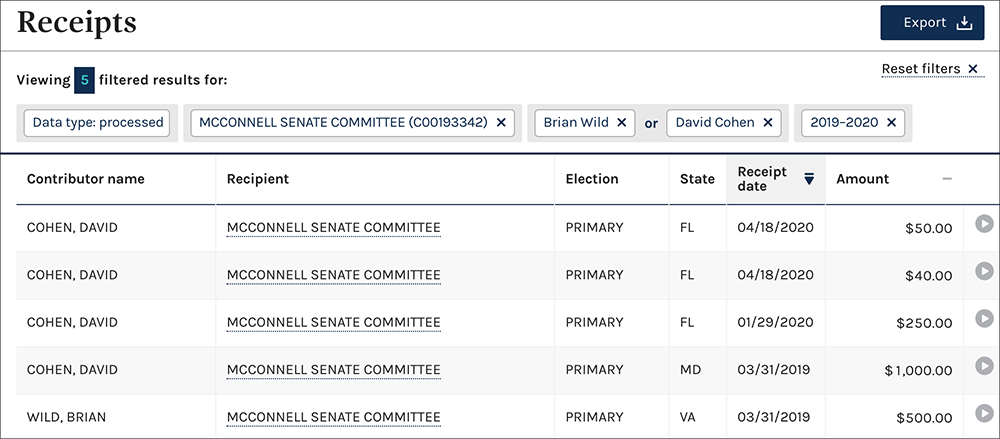This screenshot has height=439, width=1000.
Task: Remove the David Cohen filter tag
Action: (768, 123)
